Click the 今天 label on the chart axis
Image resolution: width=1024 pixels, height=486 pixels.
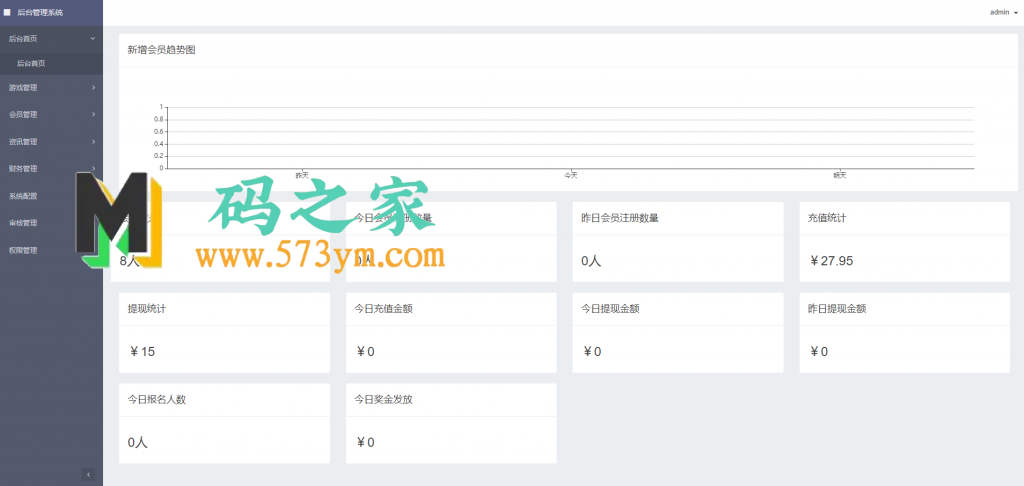(571, 175)
